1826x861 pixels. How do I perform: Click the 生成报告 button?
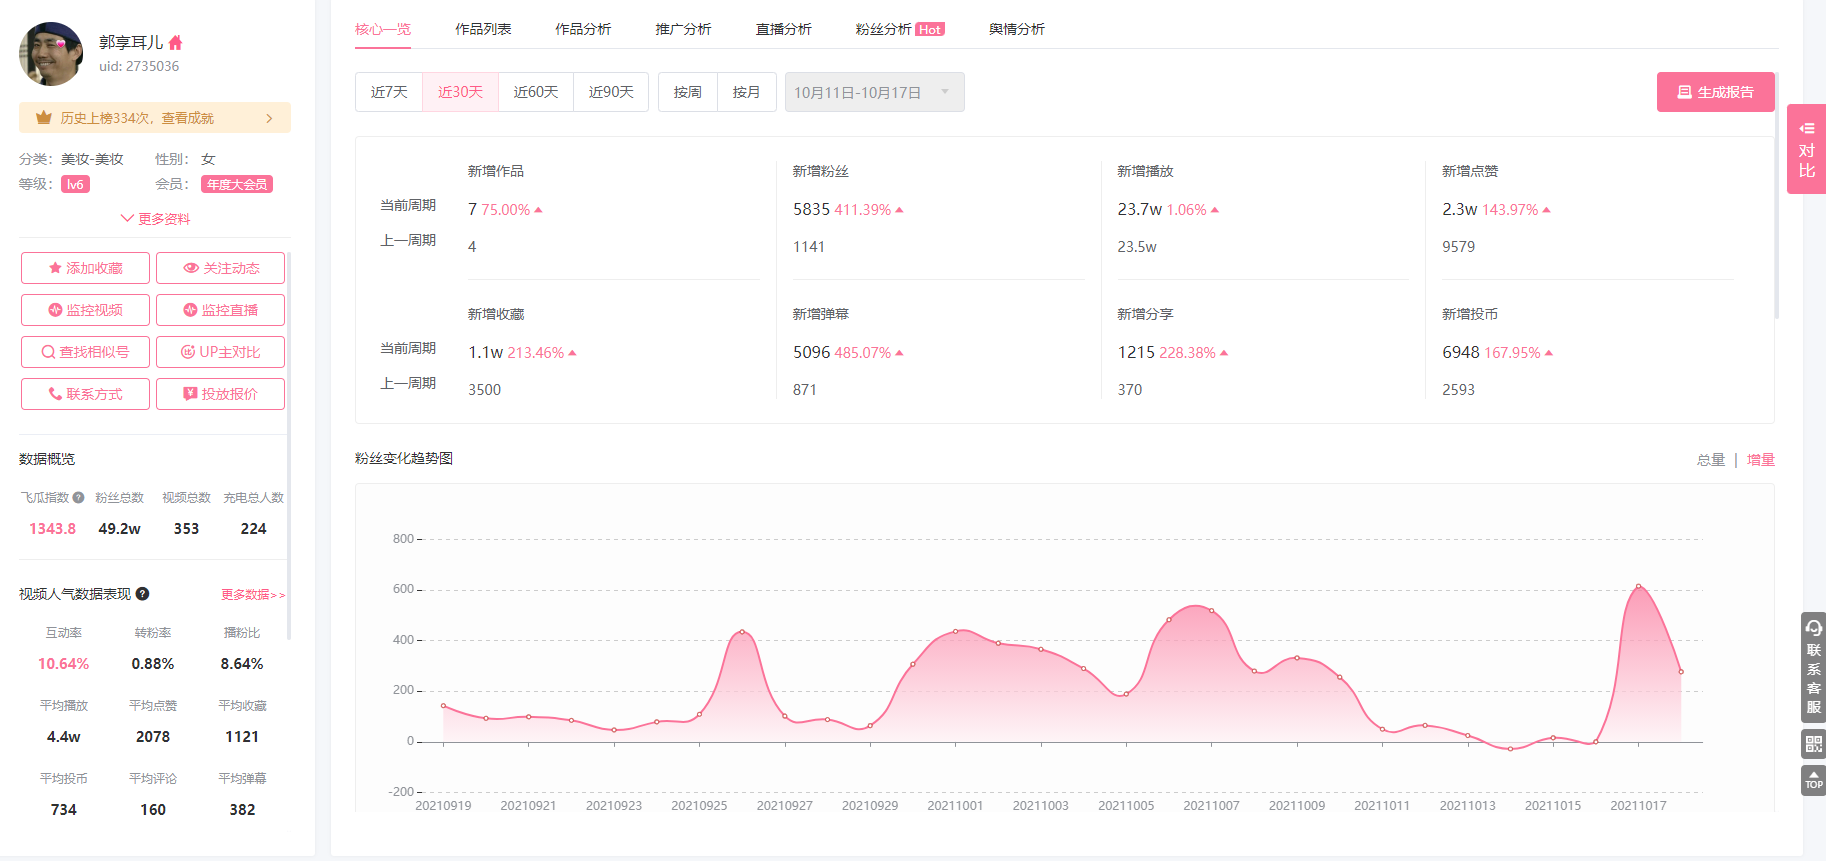[x=1715, y=92]
